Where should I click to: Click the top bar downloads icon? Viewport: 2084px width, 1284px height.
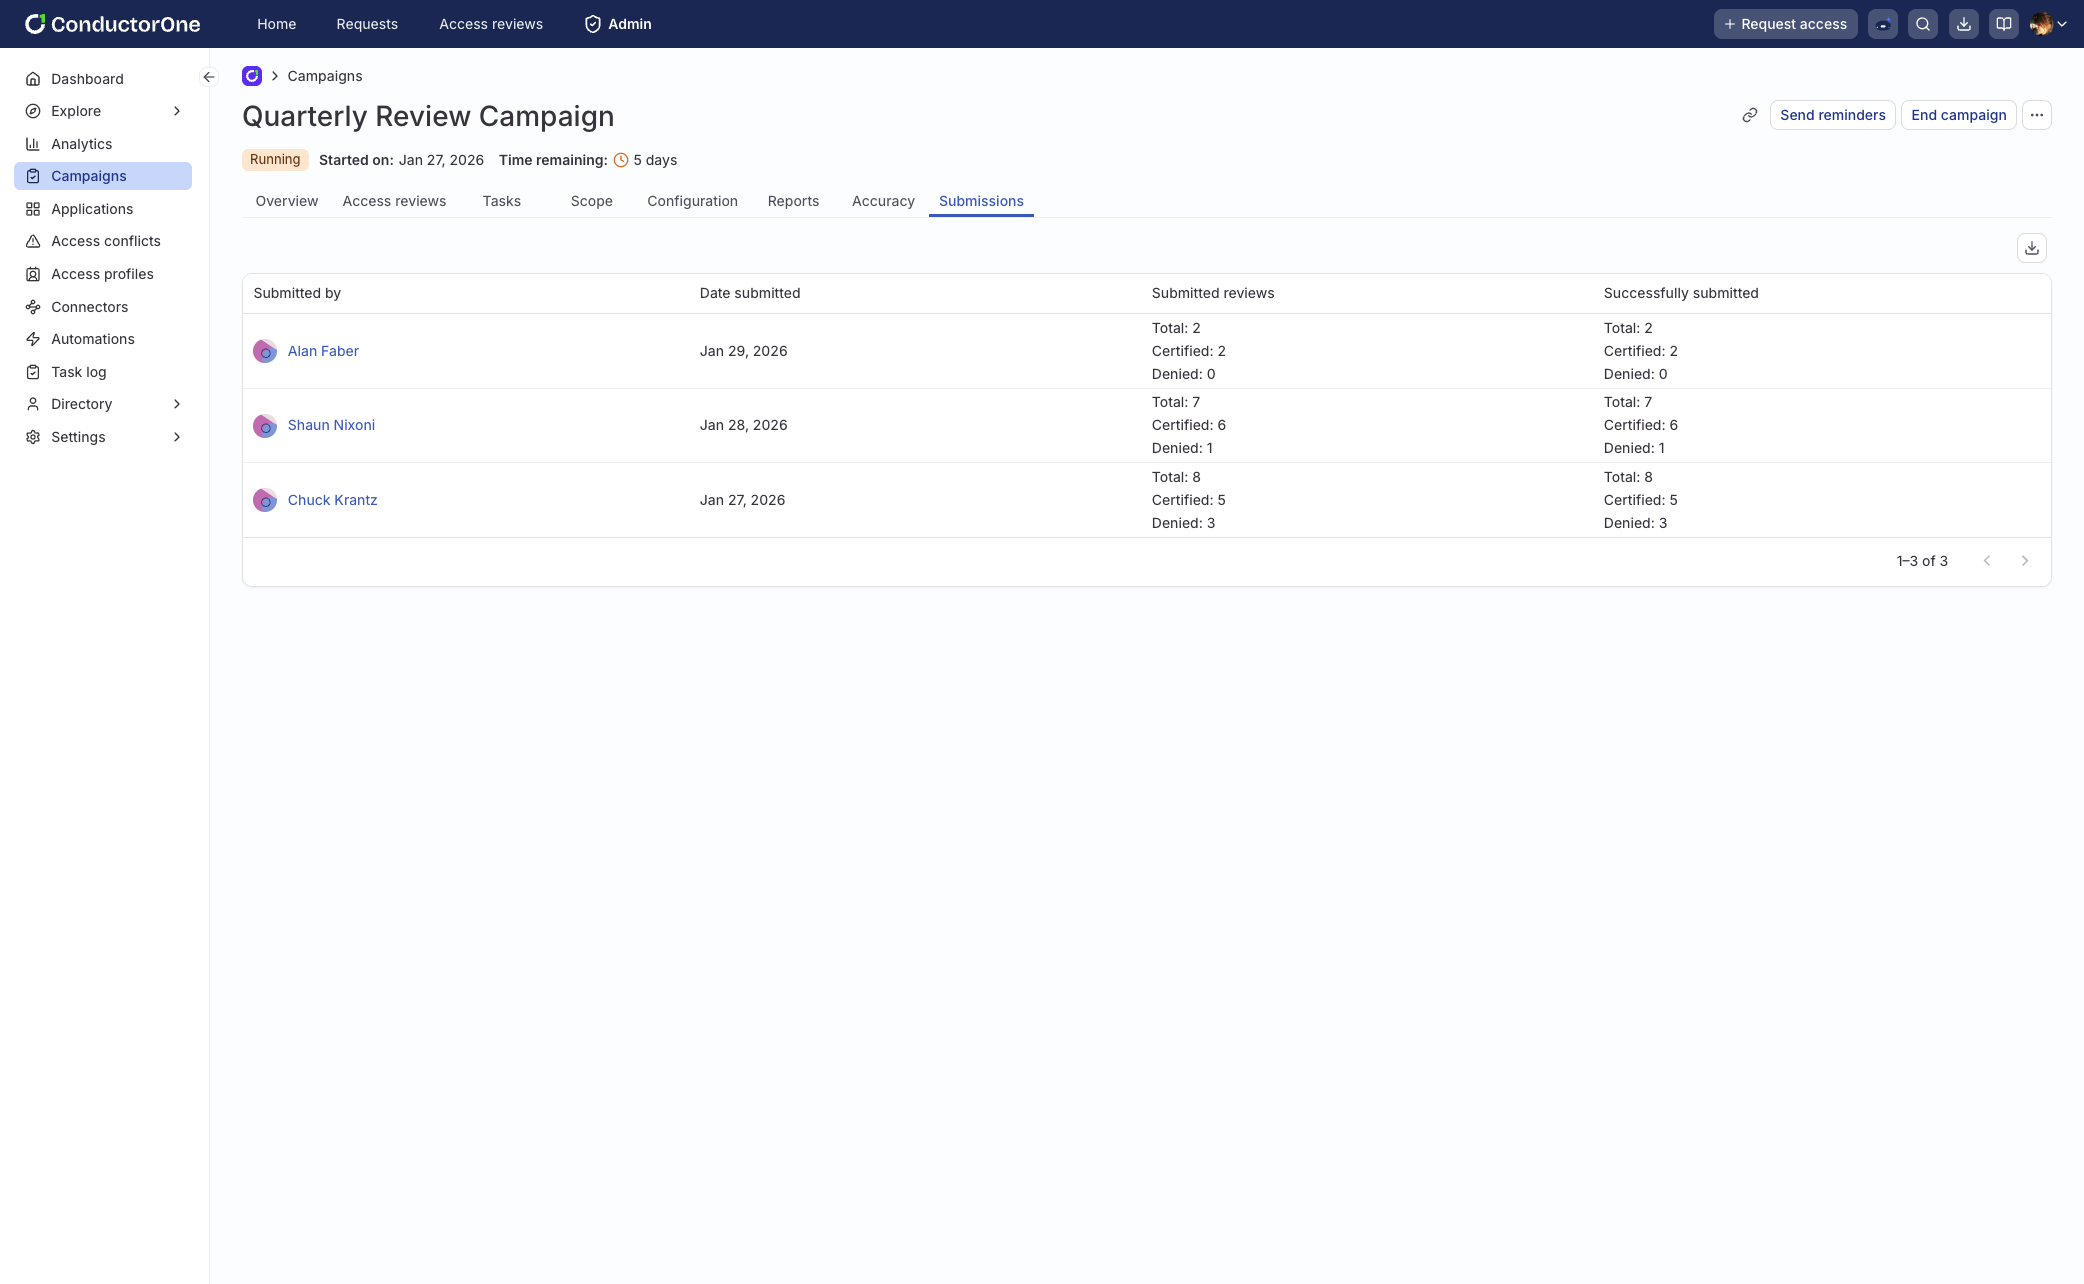tap(1963, 24)
